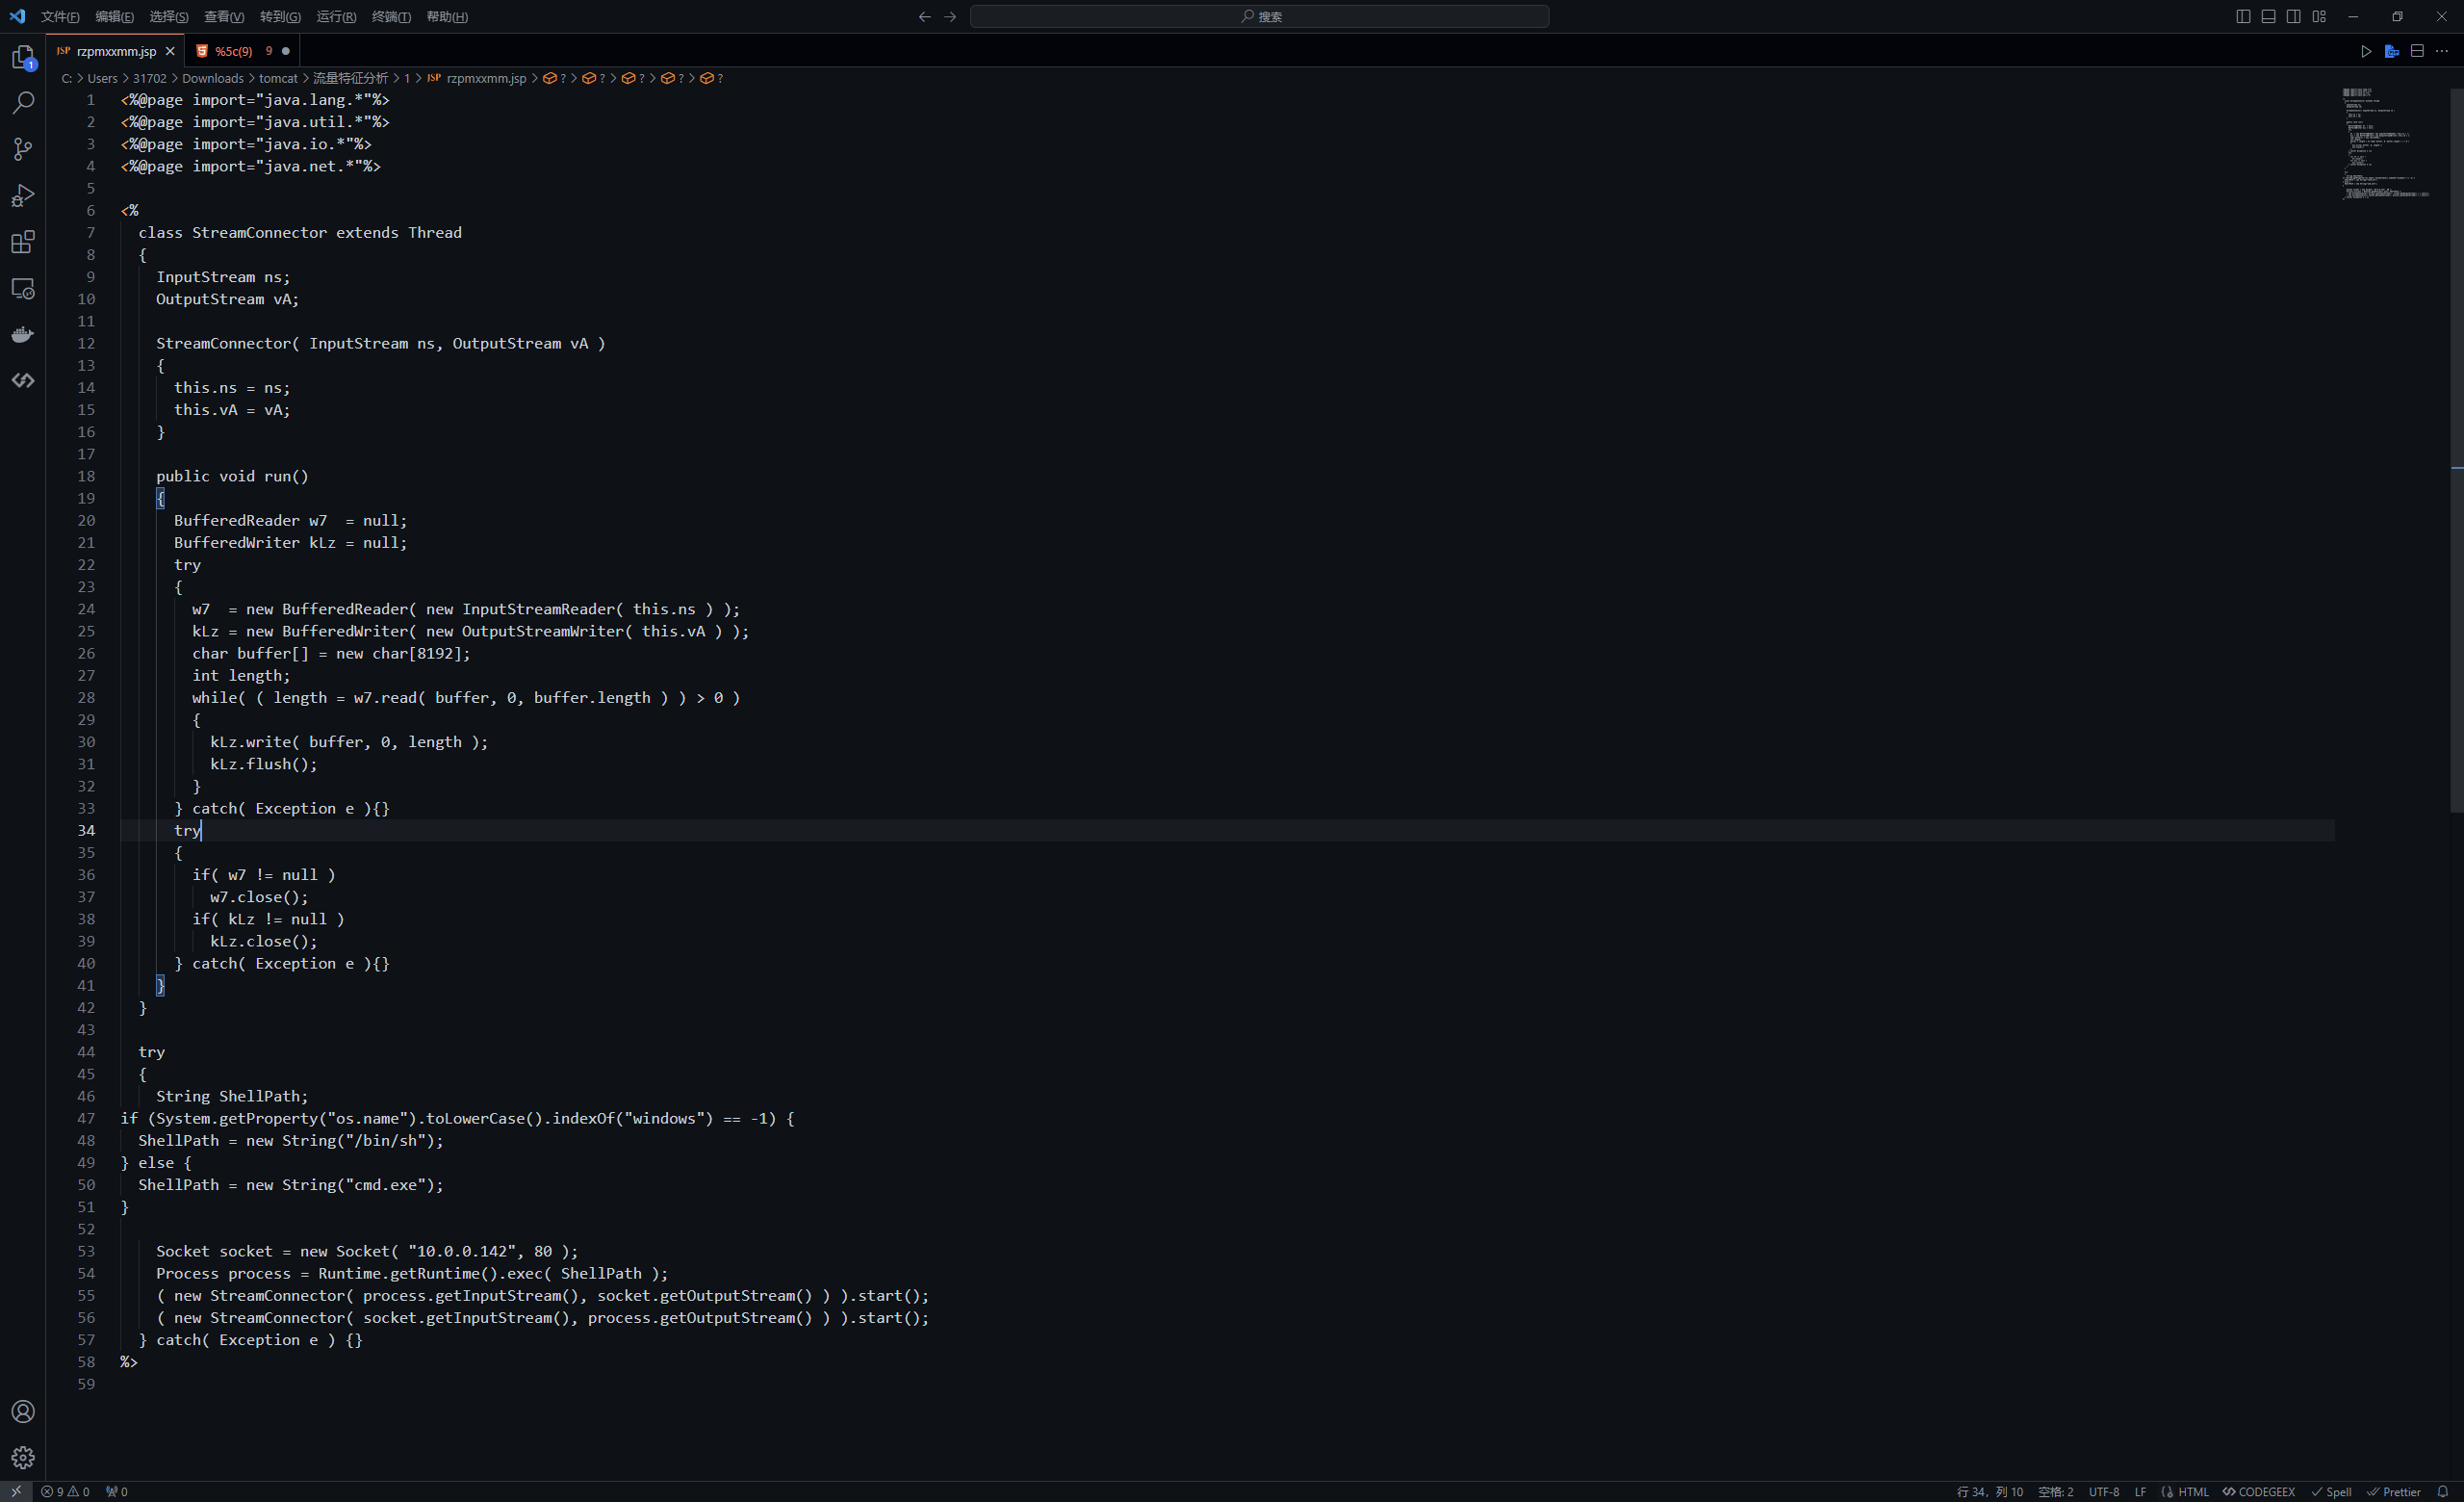
Task: Toggle the secondary side bar visibility
Action: 2294,16
